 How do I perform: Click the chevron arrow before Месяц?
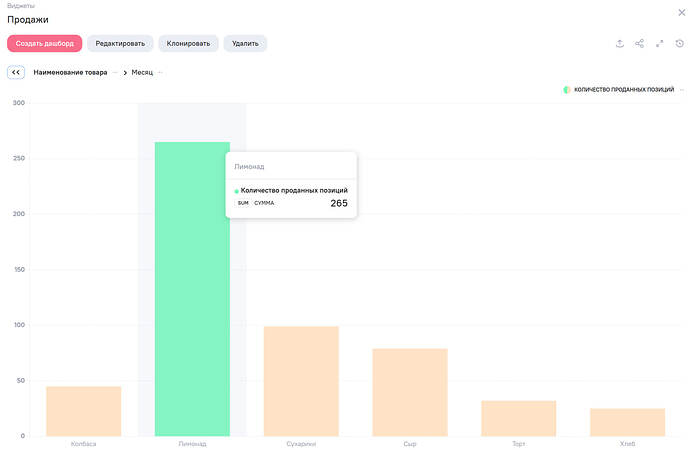click(x=125, y=72)
